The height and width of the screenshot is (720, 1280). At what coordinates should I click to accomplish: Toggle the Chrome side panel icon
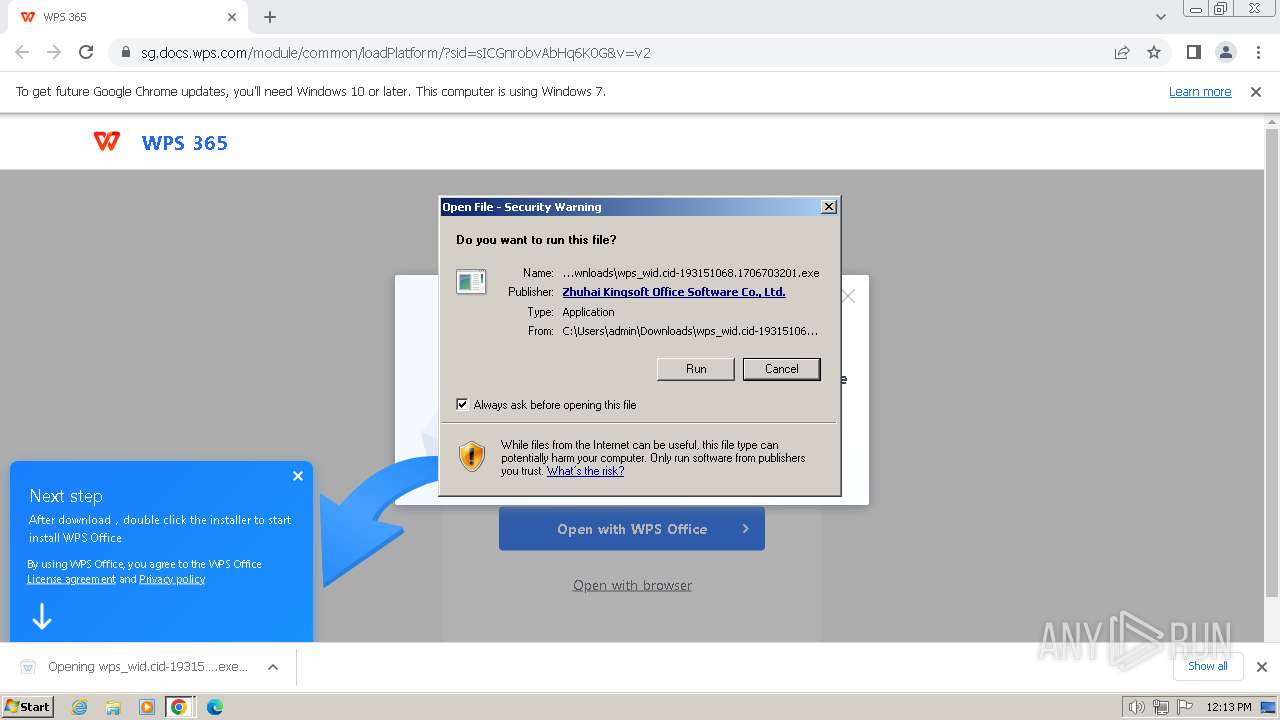click(x=1193, y=52)
